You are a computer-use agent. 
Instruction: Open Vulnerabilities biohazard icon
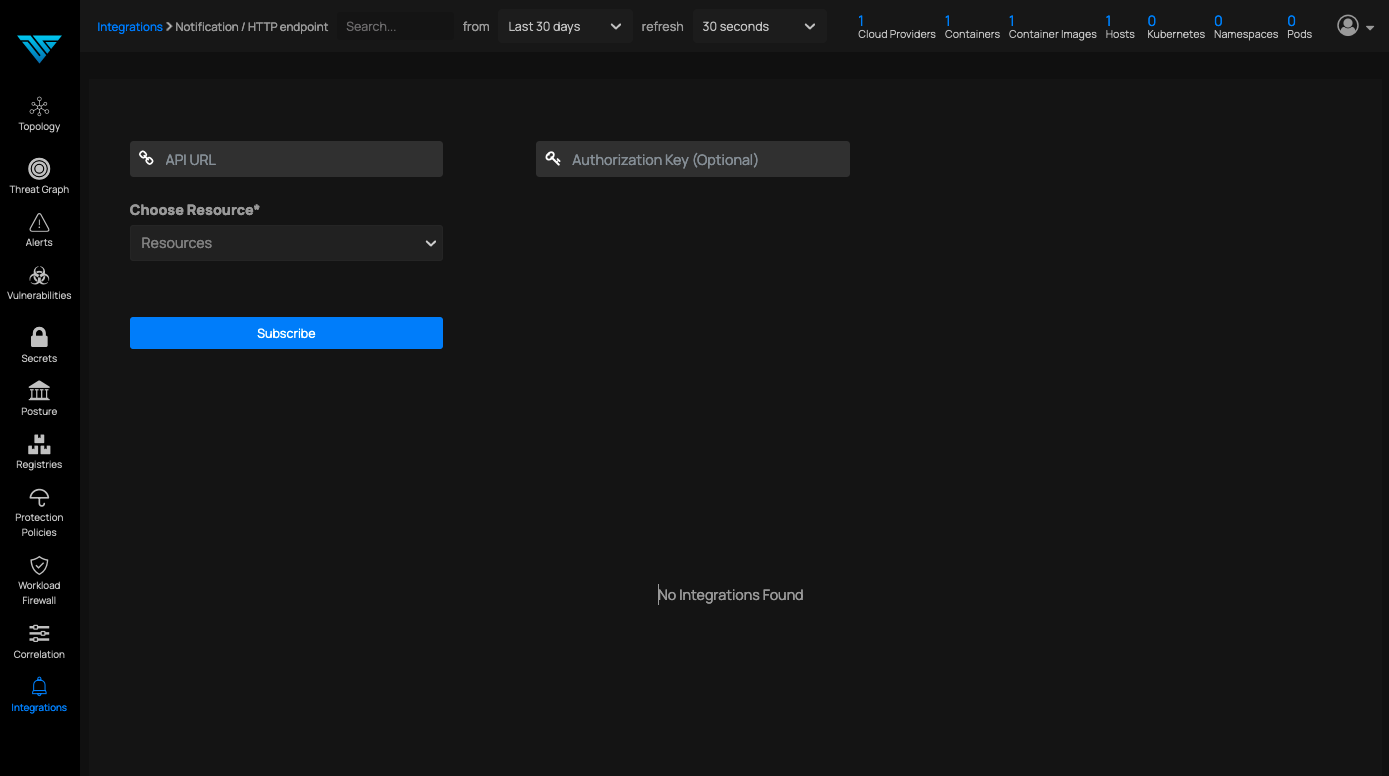pos(39,276)
